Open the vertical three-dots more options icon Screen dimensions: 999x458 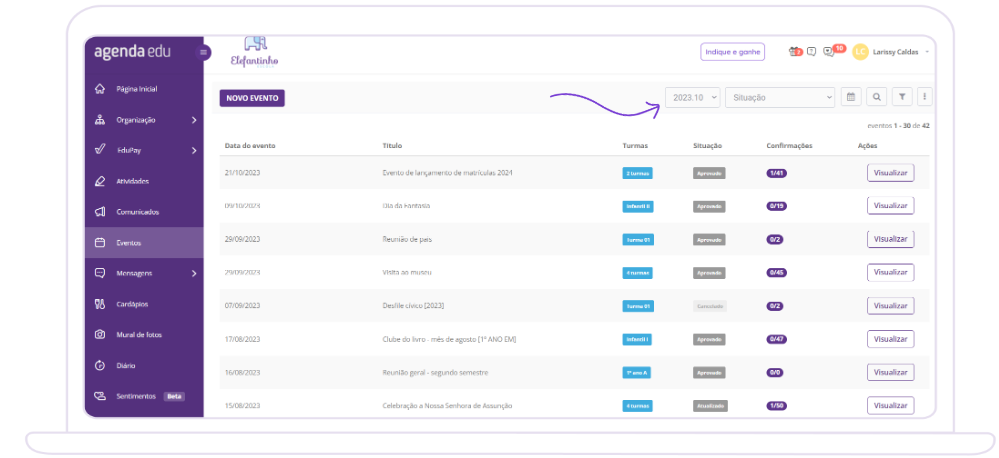[x=924, y=97]
